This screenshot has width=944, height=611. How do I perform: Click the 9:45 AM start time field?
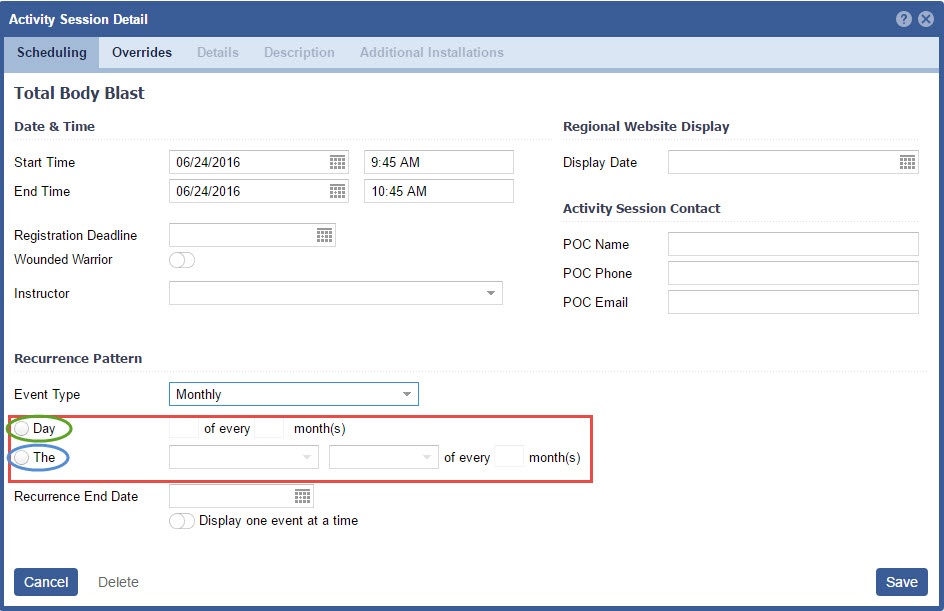pyautogui.click(x=438, y=162)
